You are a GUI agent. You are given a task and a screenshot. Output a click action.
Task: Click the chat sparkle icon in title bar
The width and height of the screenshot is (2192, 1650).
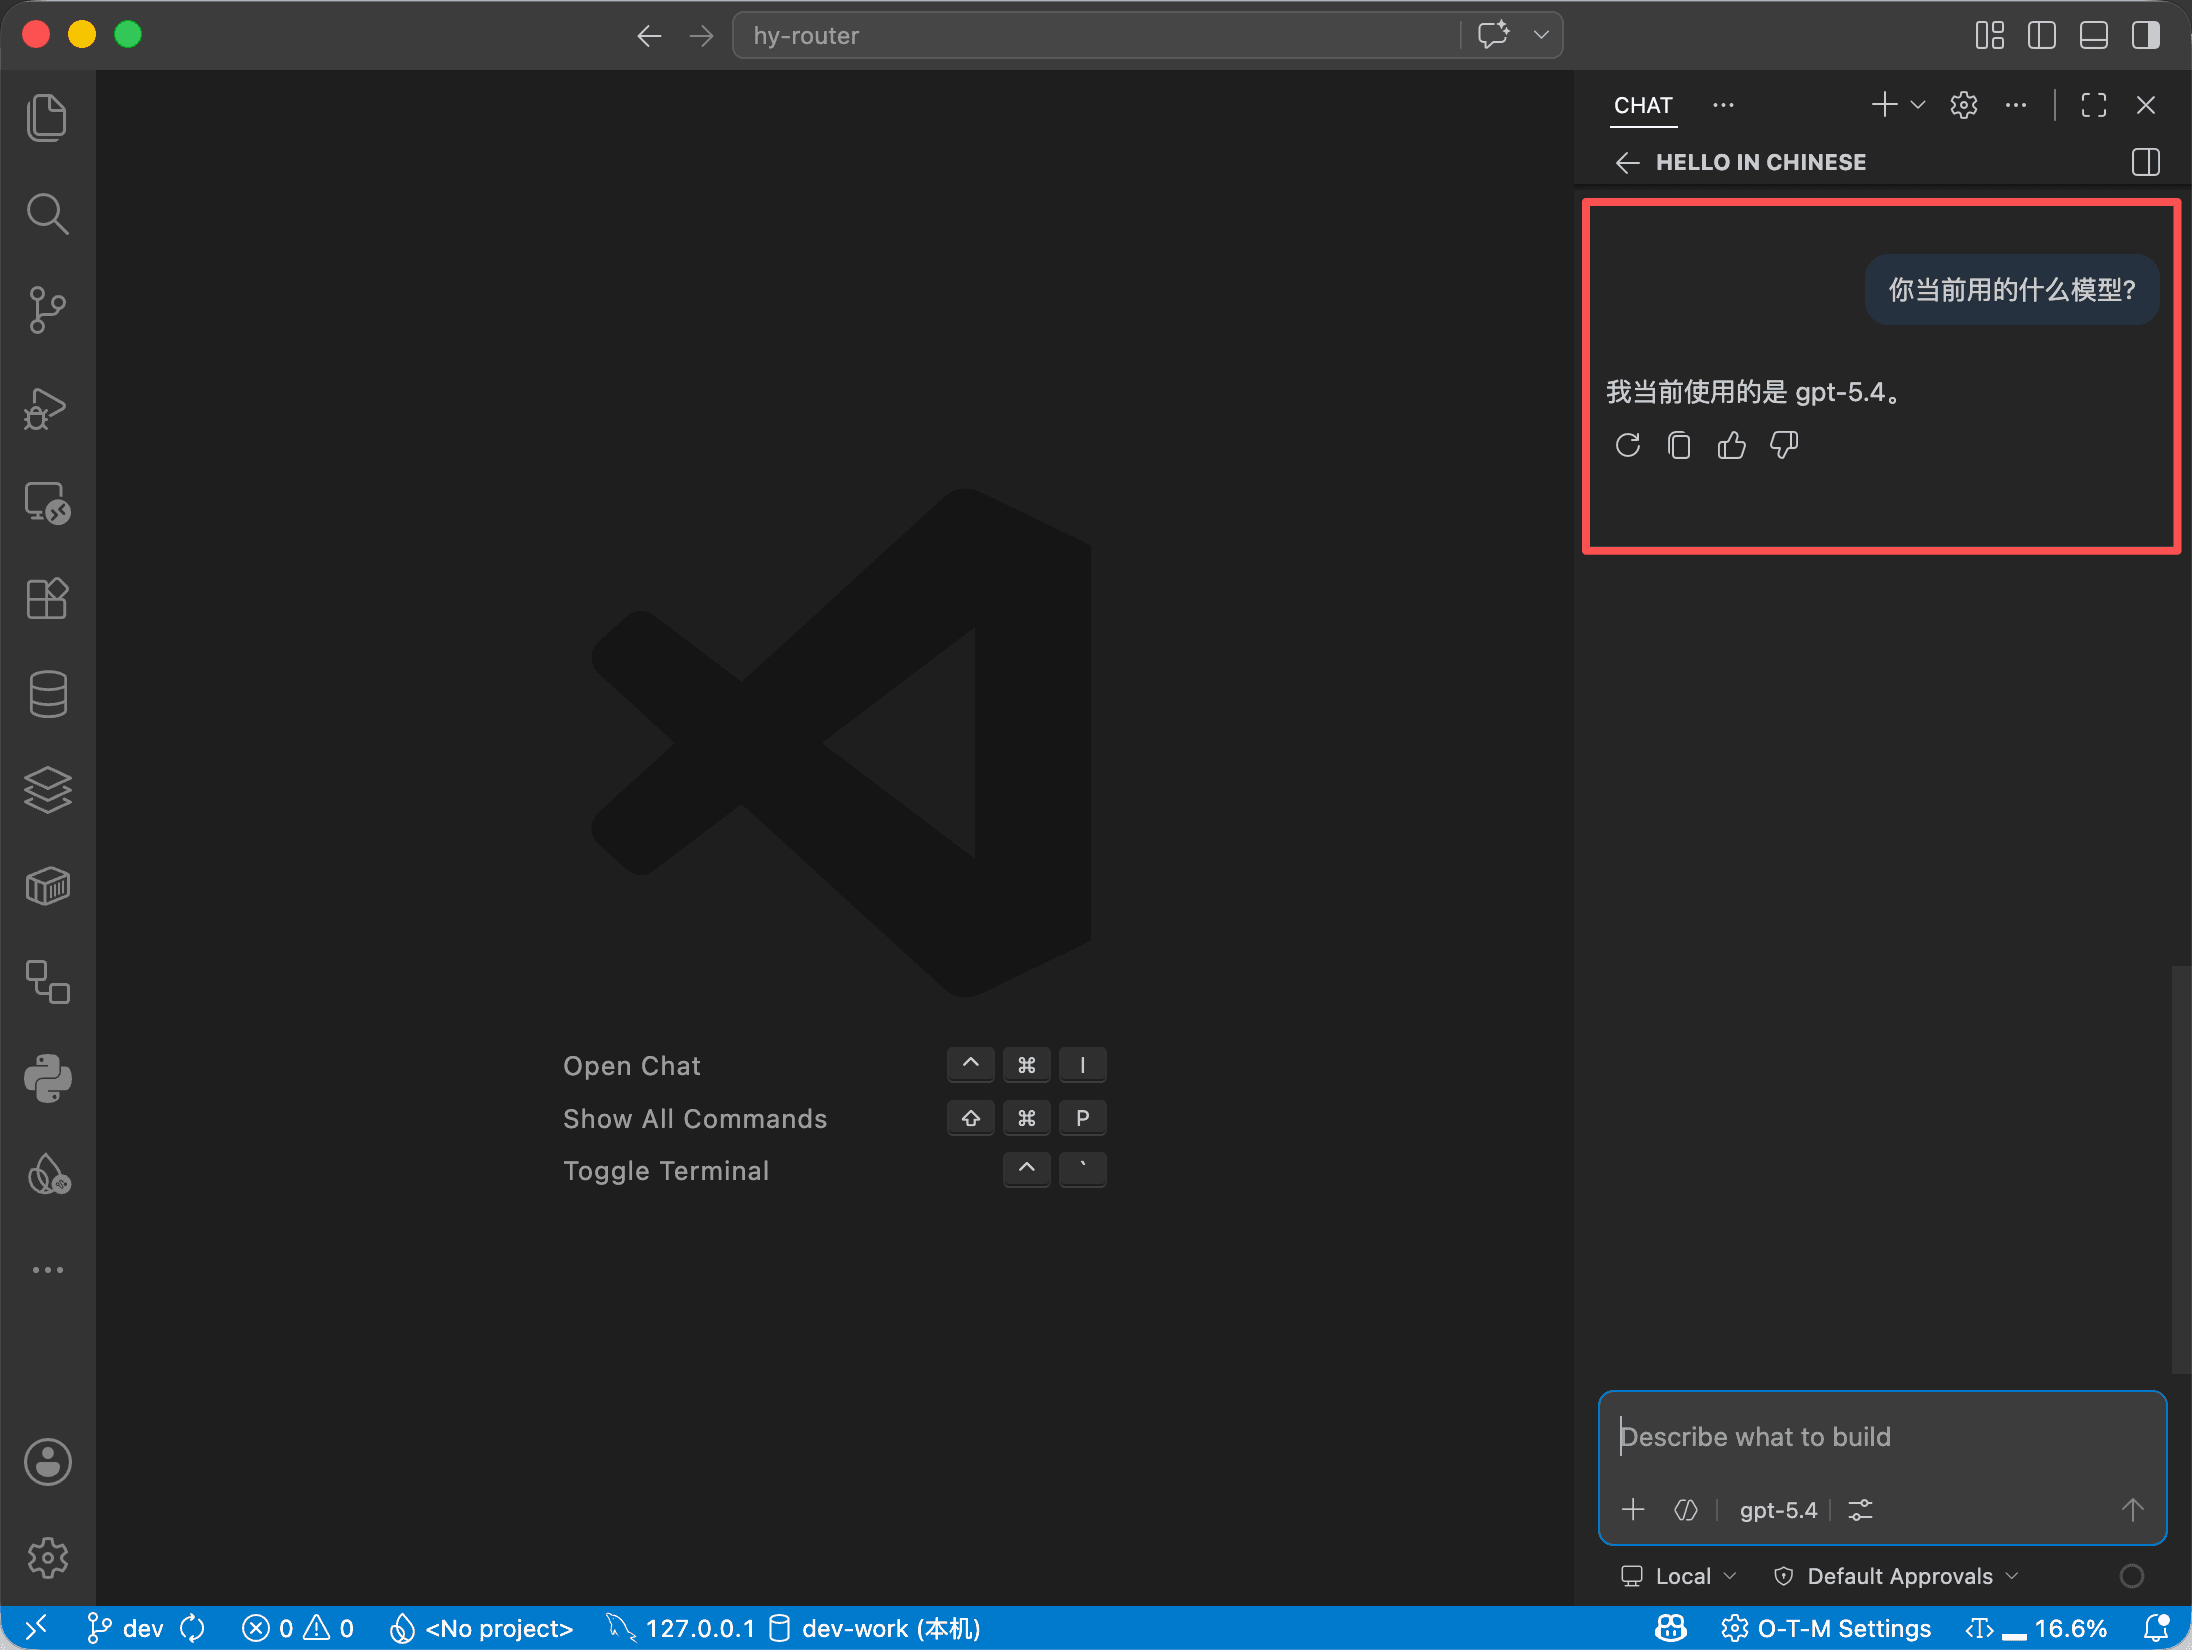tap(1494, 35)
